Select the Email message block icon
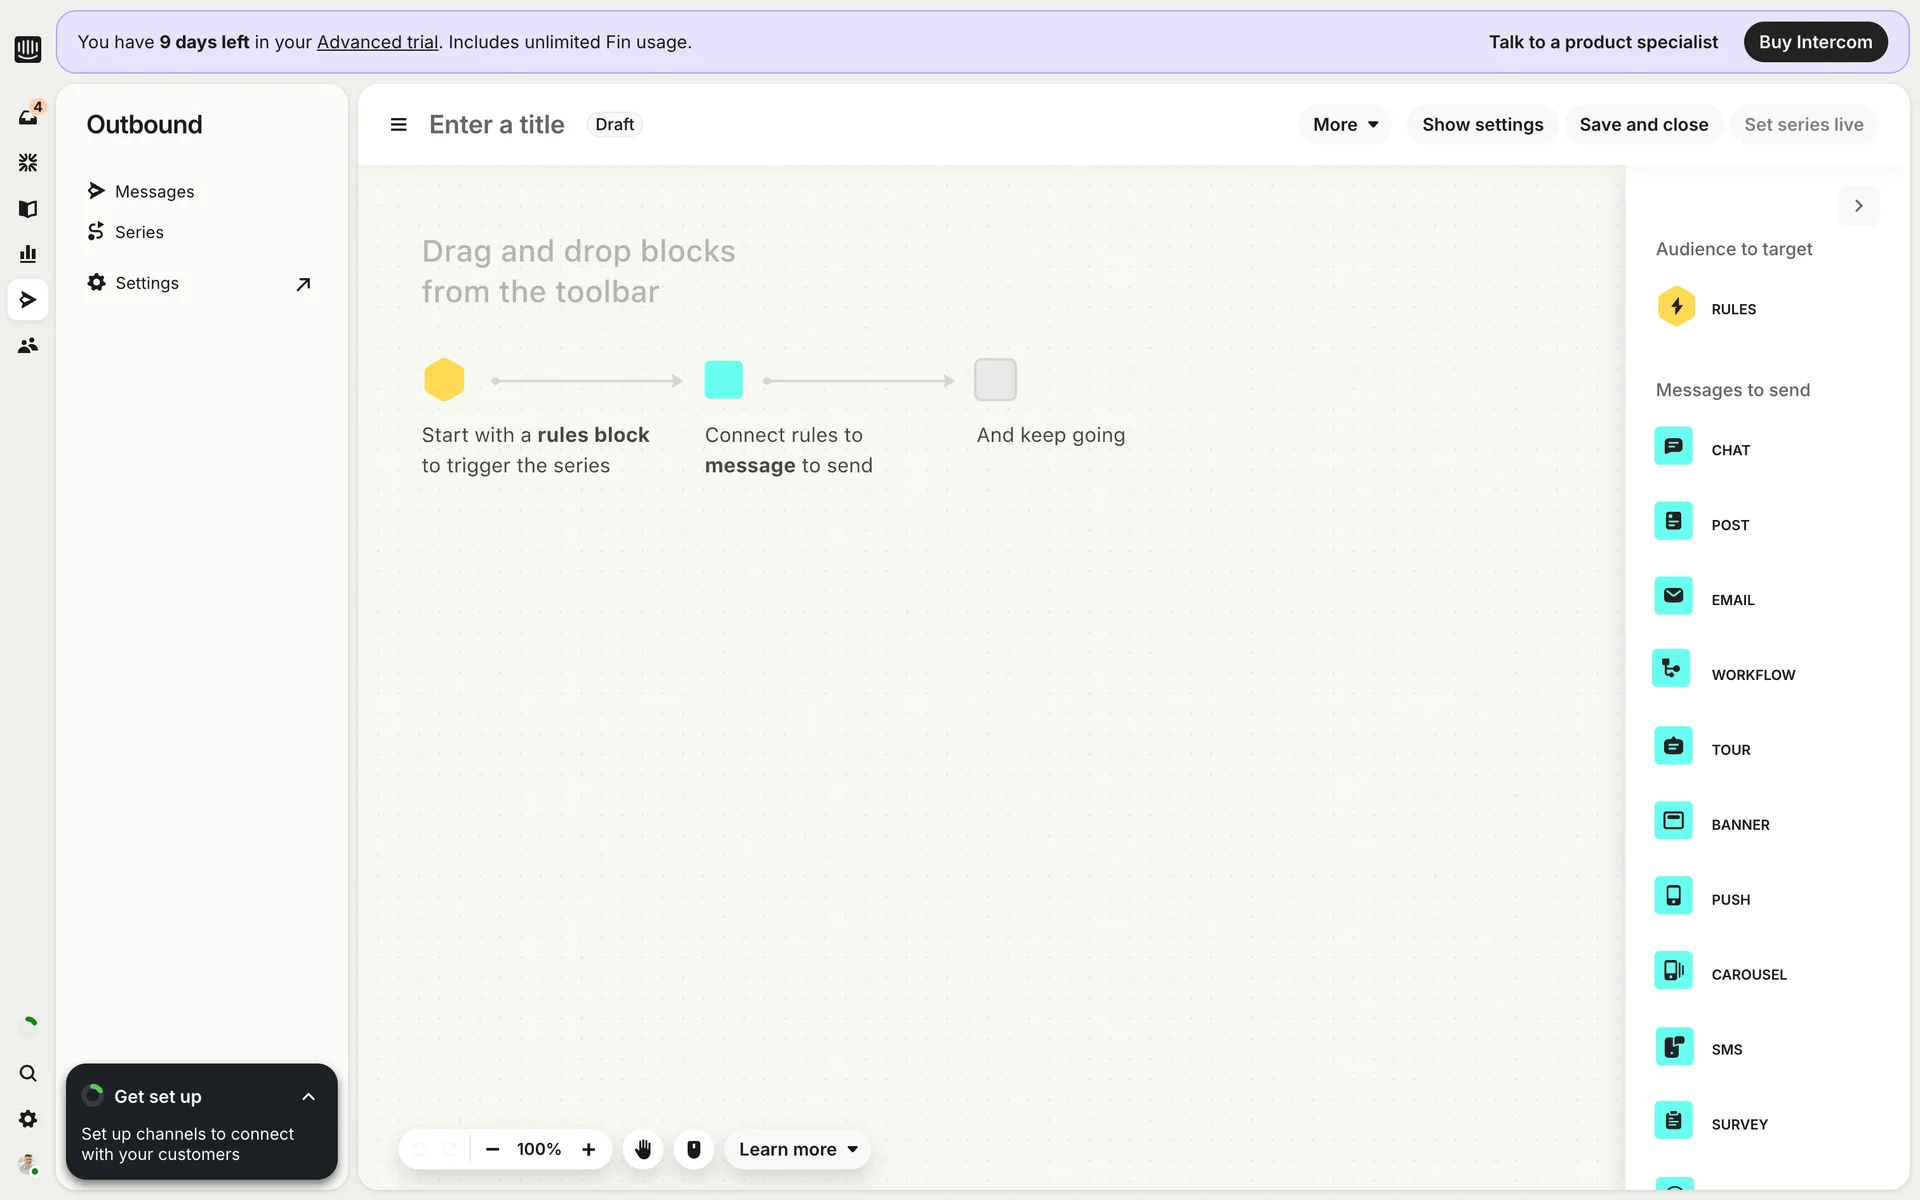1920x1200 pixels. click(1673, 597)
